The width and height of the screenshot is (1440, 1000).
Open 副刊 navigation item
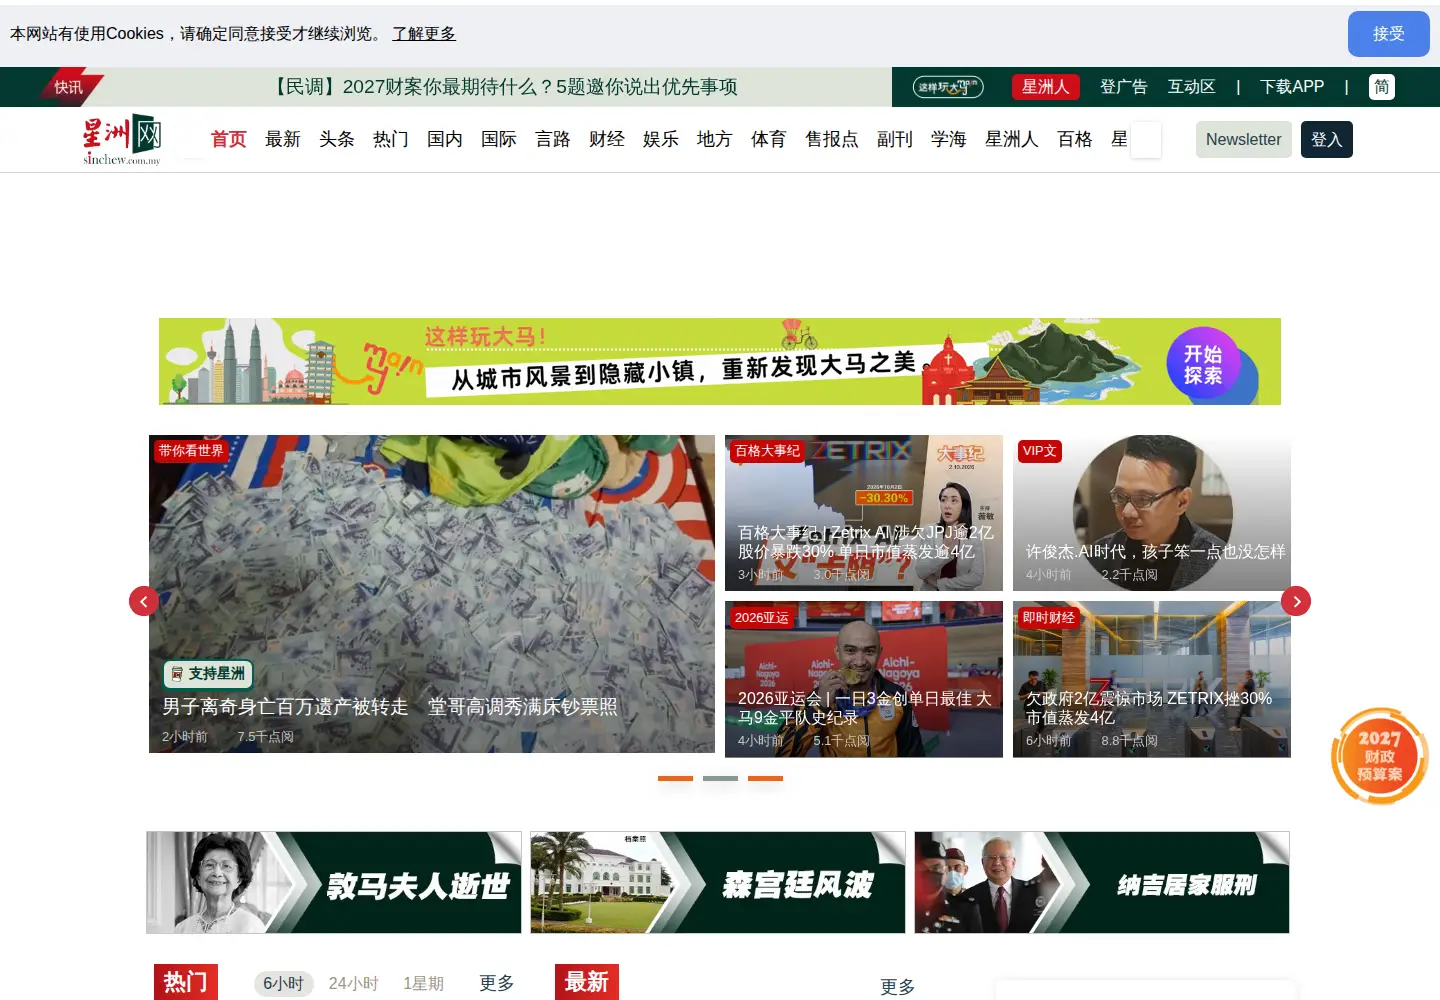click(895, 139)
